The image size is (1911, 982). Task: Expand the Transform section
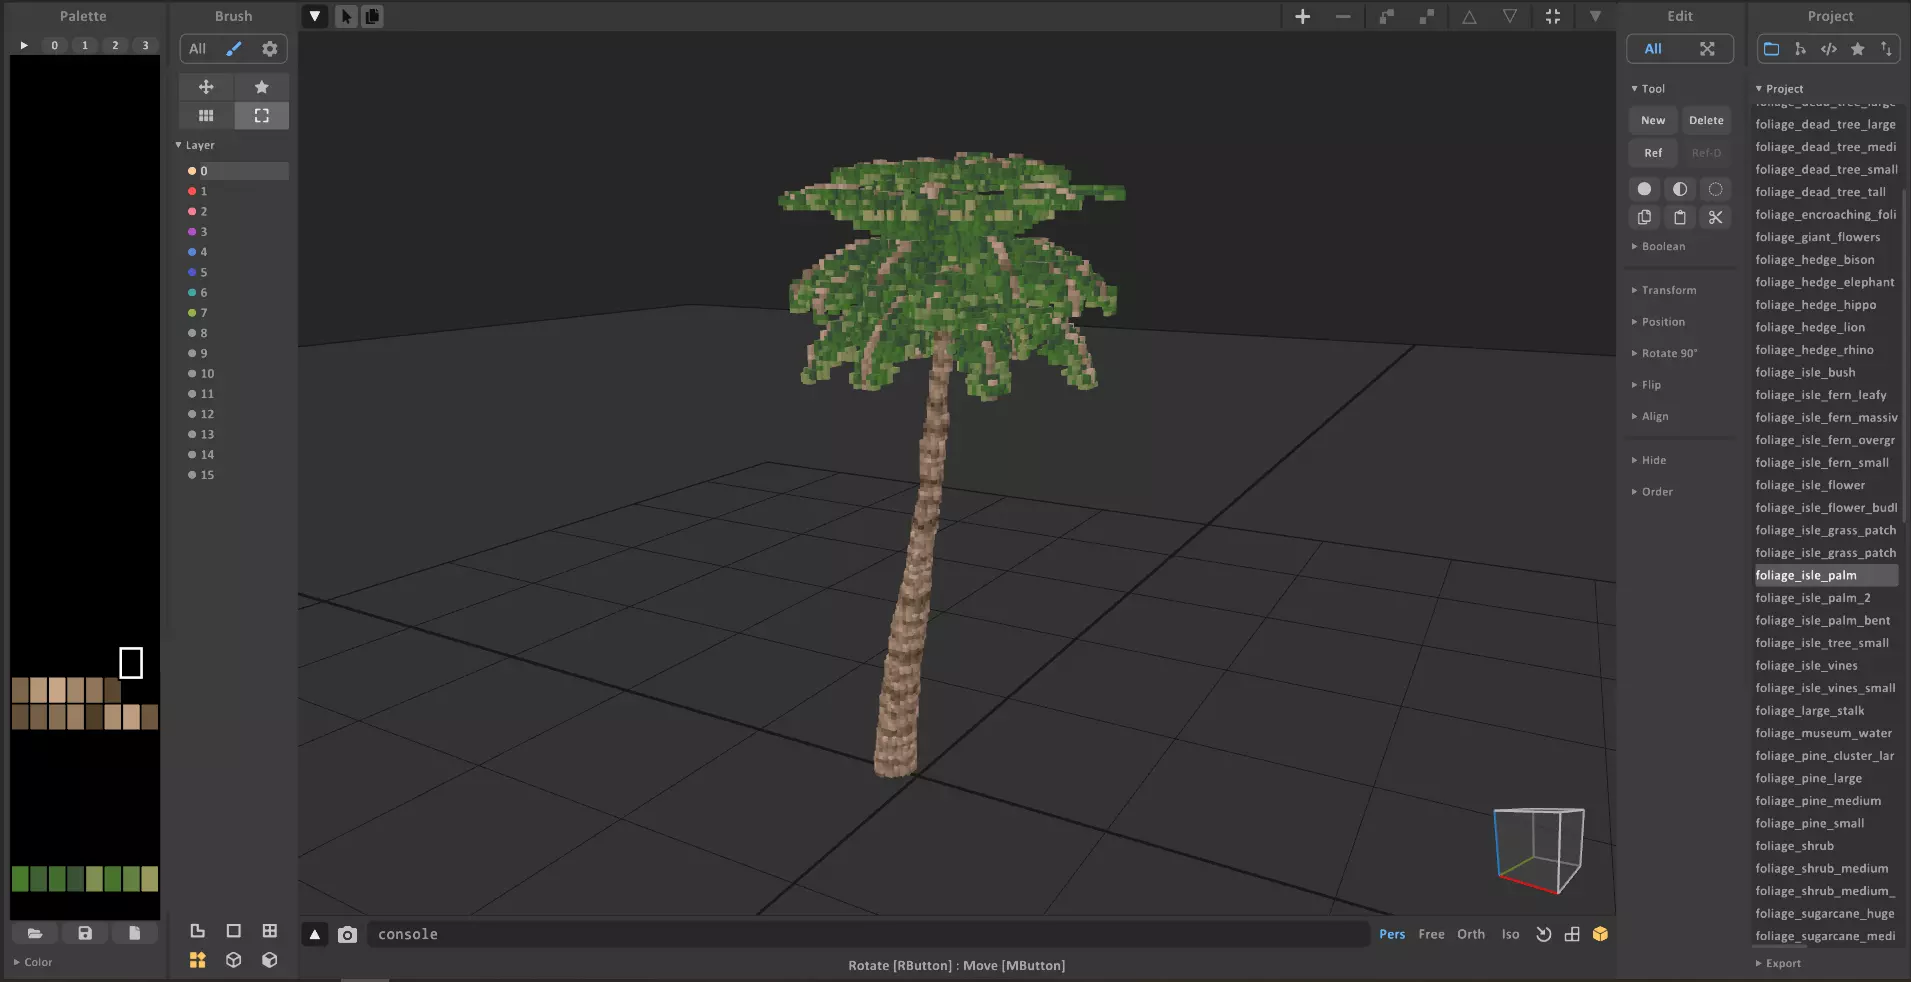(x=1667, y=290)
